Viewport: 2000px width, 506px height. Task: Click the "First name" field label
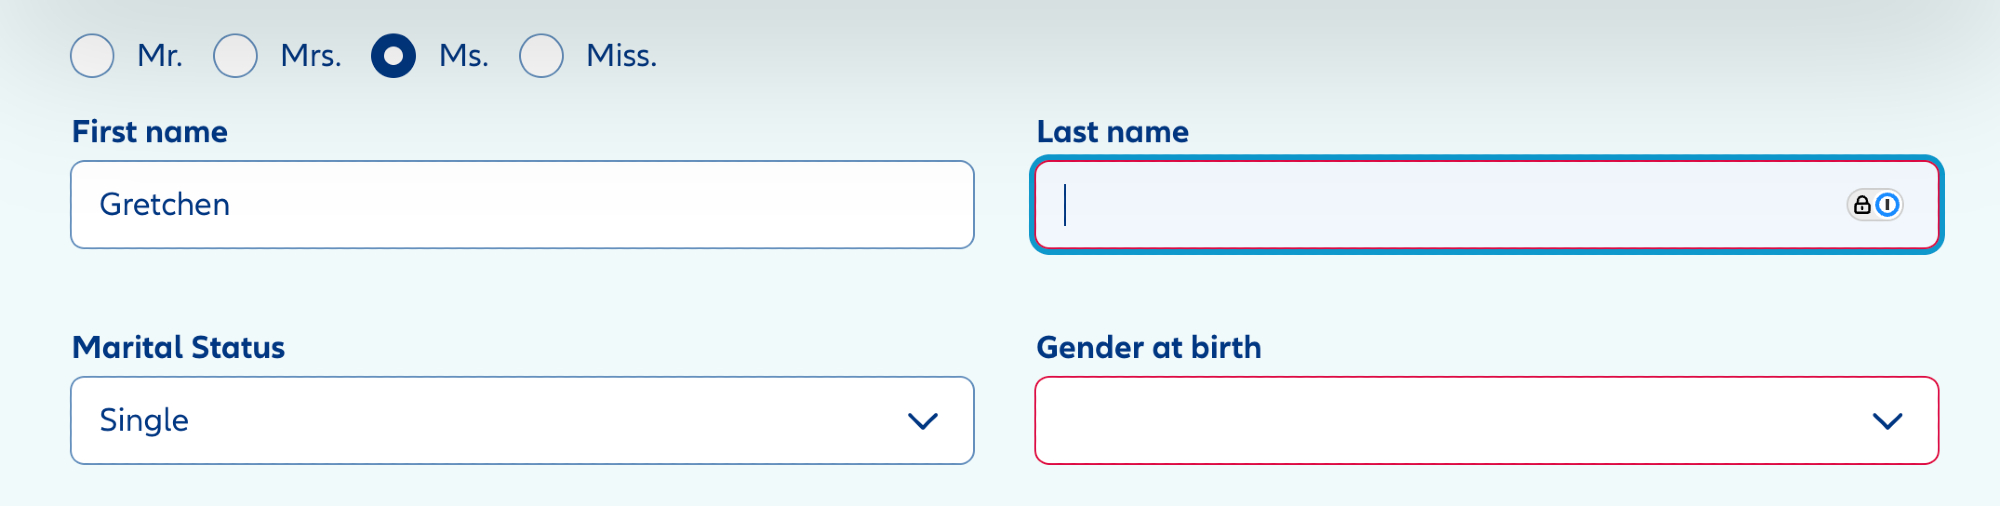click(150, 132)
